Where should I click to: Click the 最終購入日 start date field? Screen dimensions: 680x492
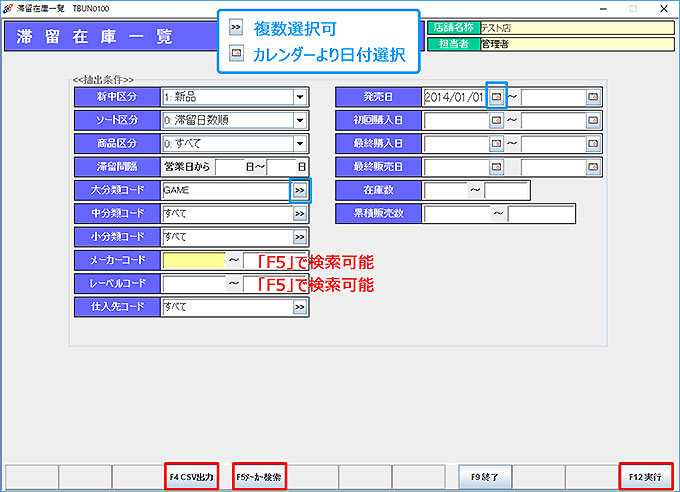coord(456,144)
